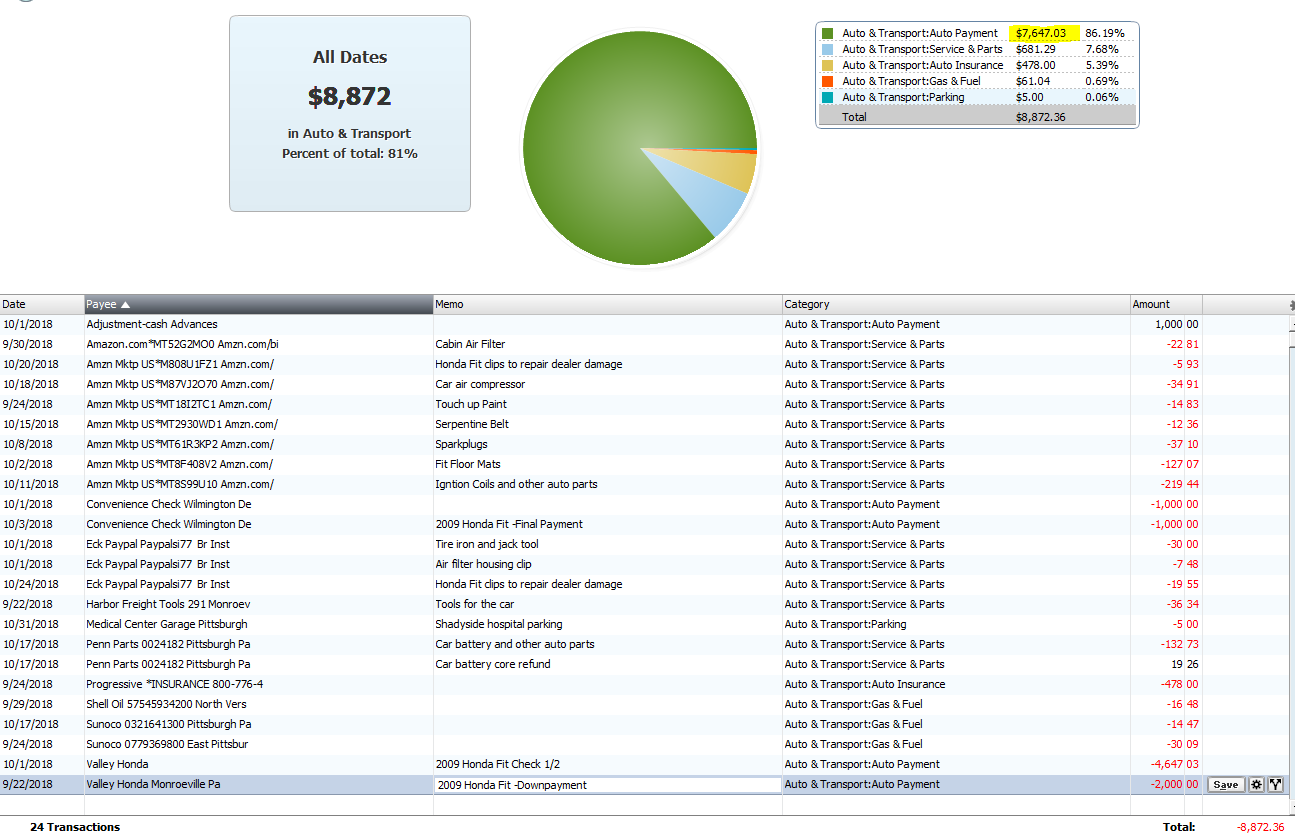This screenshot has width=1295, height=836.
Task: Click the 10/31/2018 date cell
Action: [42, 624]
